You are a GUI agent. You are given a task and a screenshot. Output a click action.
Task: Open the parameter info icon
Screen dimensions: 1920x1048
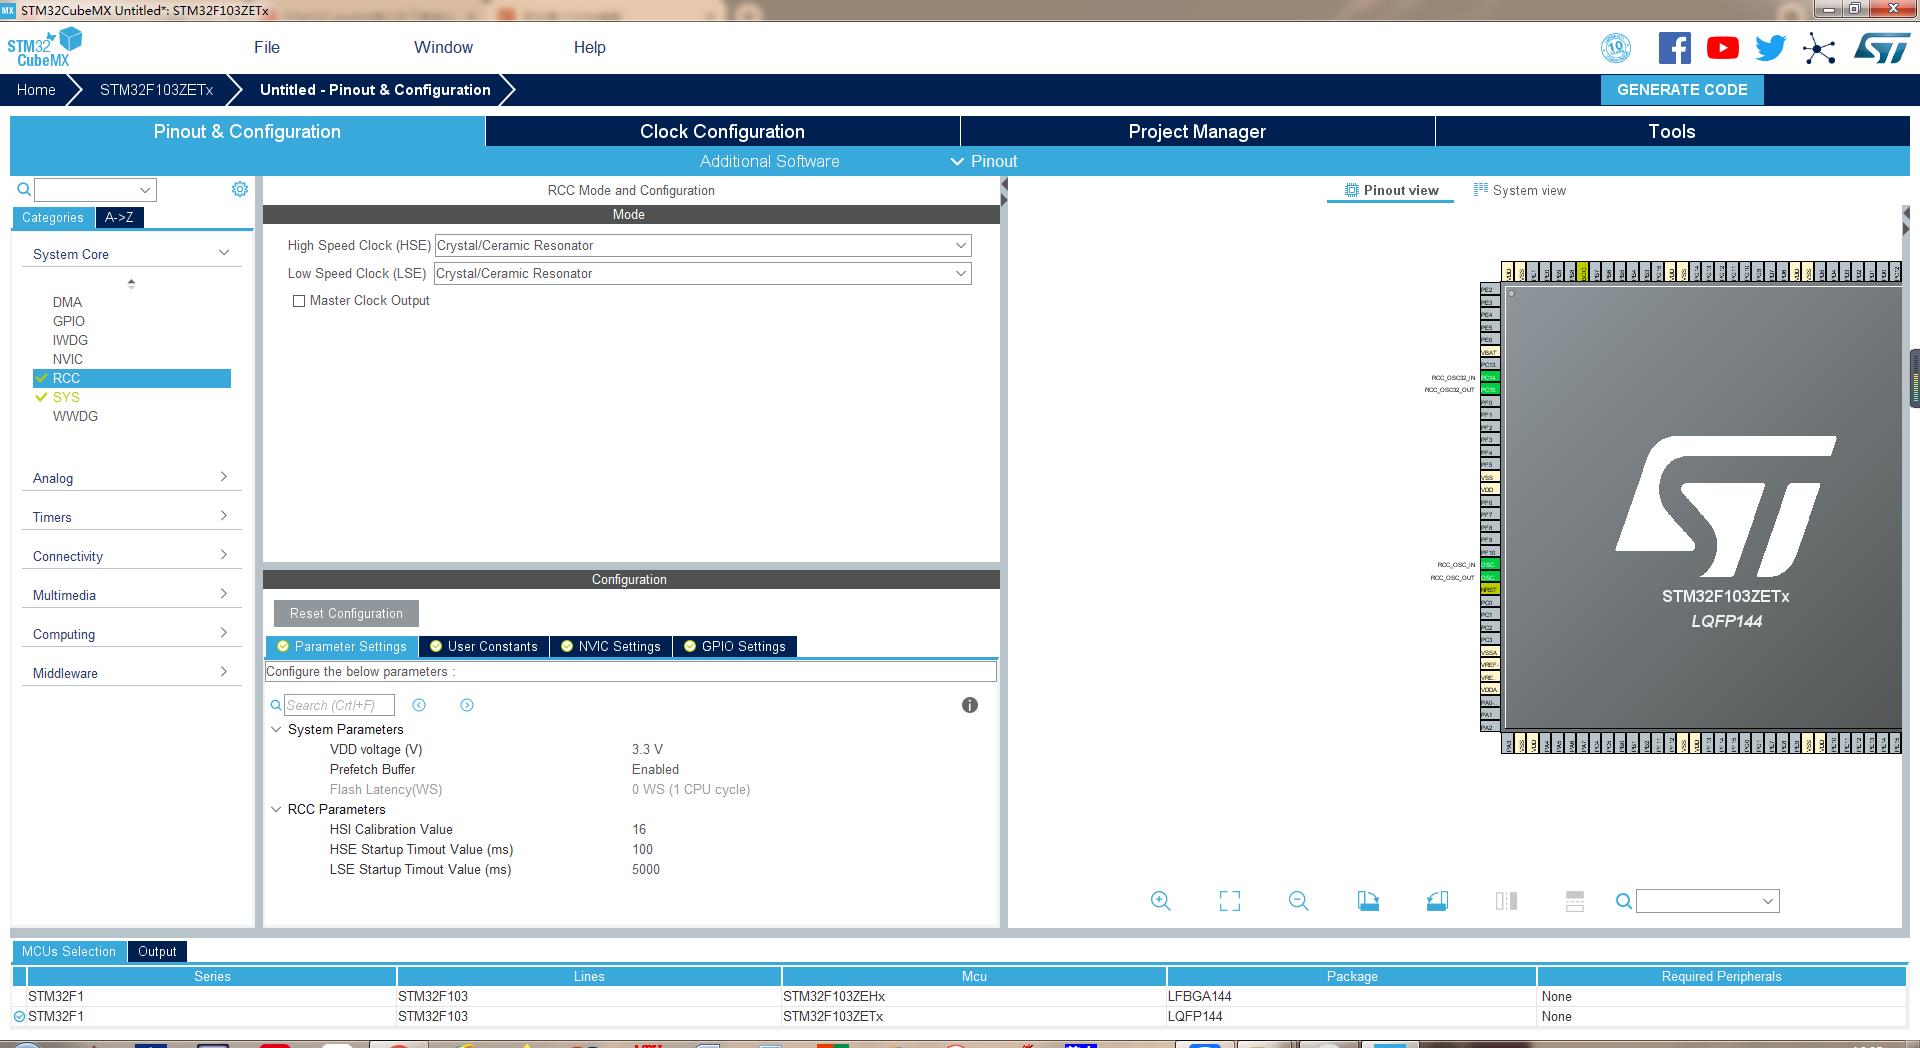click(x=970, y=705)
